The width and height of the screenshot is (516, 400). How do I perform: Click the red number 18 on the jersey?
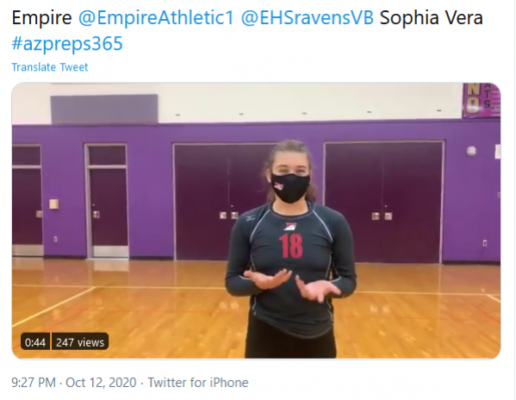[x=291, y=246]
